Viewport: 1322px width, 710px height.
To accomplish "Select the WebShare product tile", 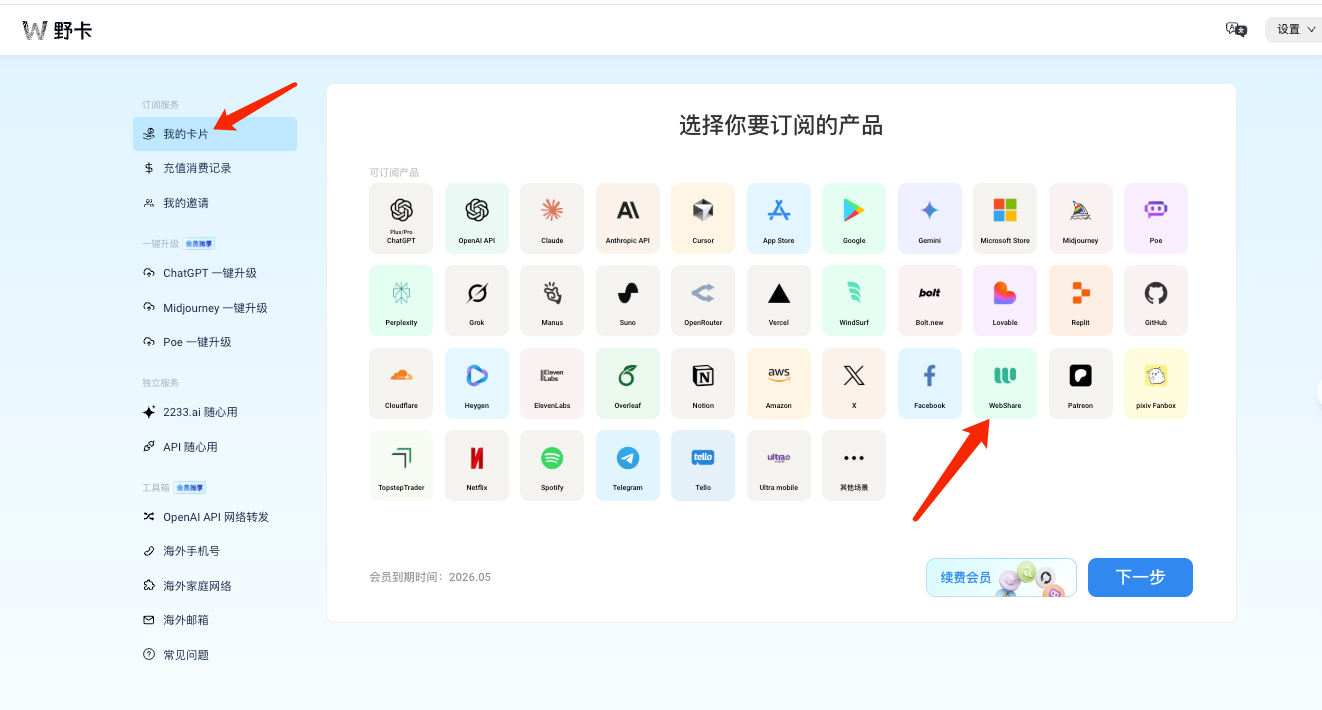I will [1005, 383].
